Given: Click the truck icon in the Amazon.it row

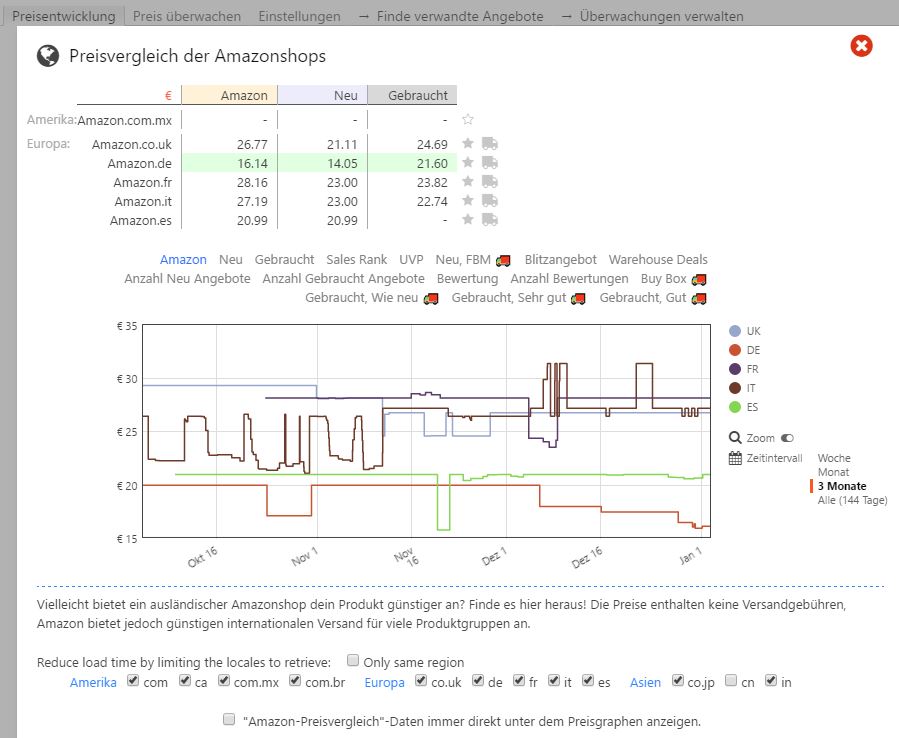Looking at the screenshot, I should [490, 200].
